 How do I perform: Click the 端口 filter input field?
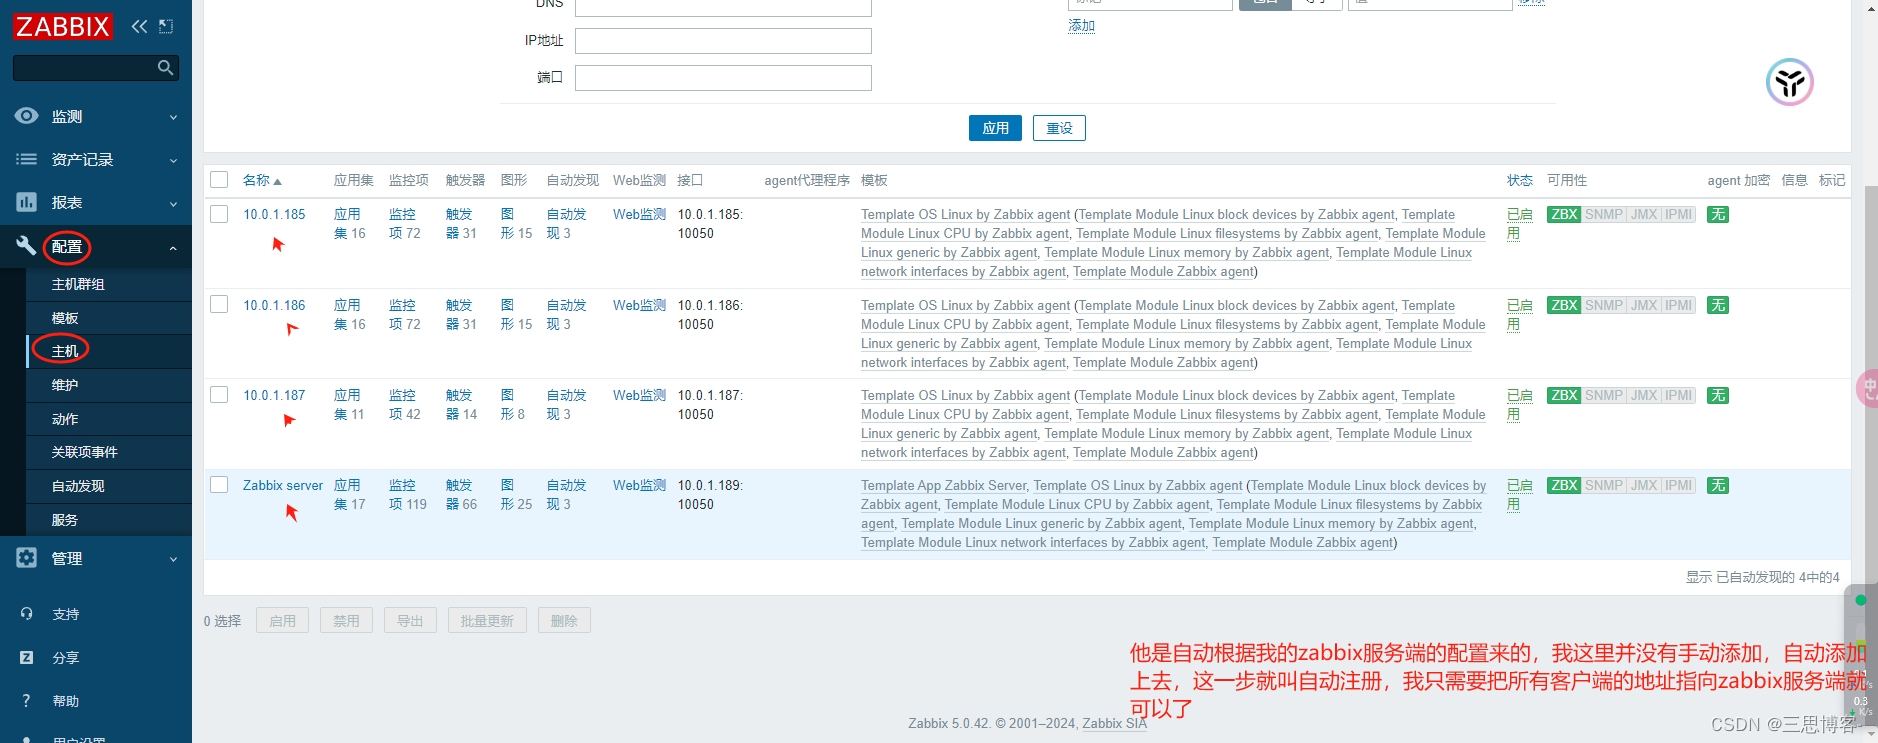[723, 78]
